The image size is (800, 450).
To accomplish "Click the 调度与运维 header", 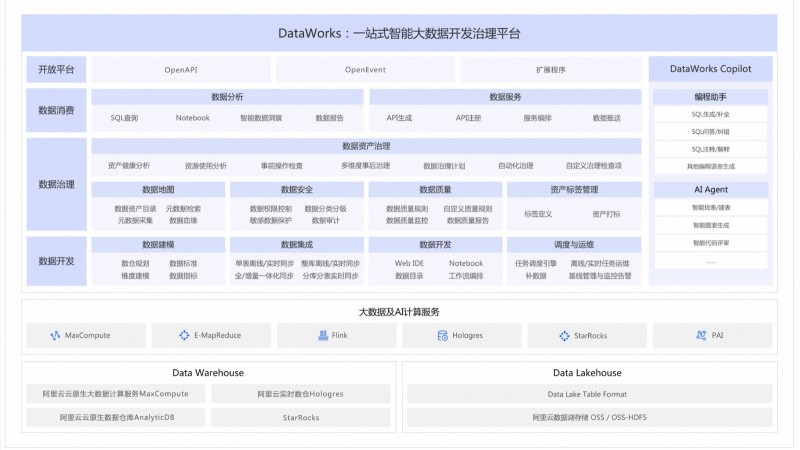I will (x=574, y=245).
